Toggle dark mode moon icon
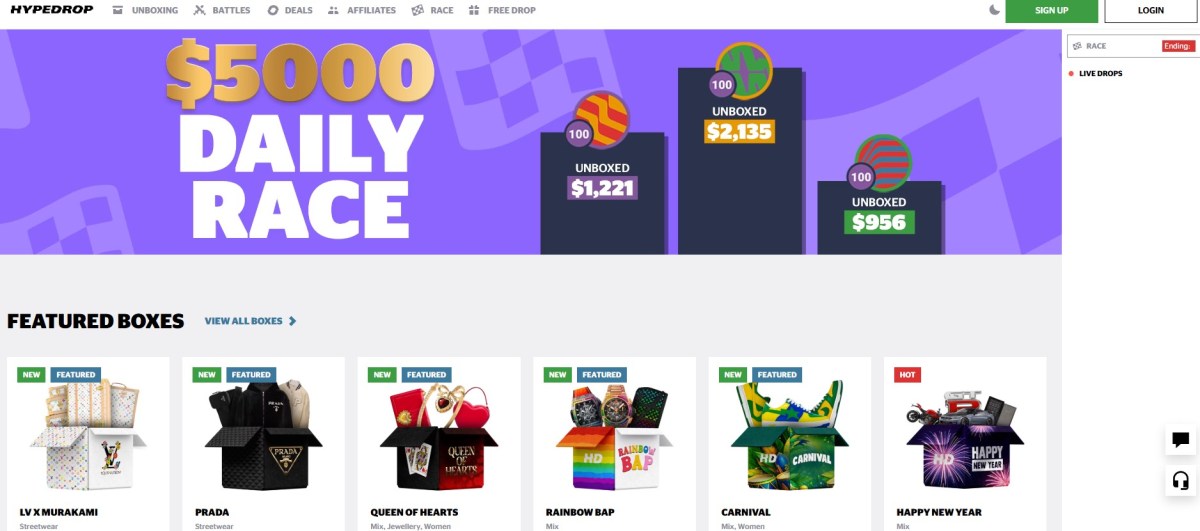The width and height of the screenshot is (1200, 531). coord(995,10)
